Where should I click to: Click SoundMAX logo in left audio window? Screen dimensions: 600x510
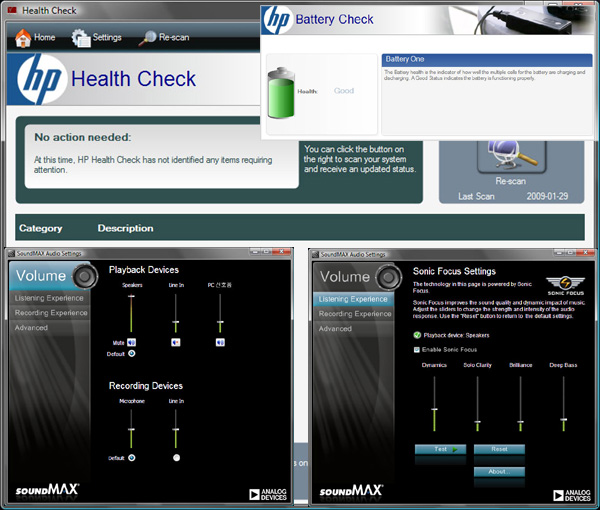tap(47, 490)
